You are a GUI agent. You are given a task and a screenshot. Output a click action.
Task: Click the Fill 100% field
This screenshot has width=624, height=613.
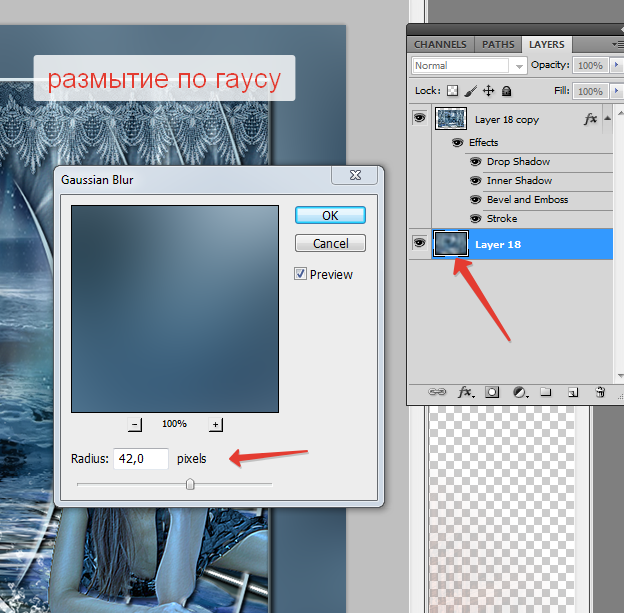(x=590, y=92)
